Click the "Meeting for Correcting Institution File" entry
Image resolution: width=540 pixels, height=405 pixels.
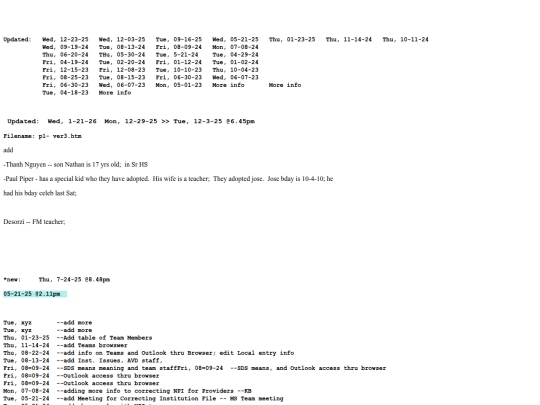170,398
